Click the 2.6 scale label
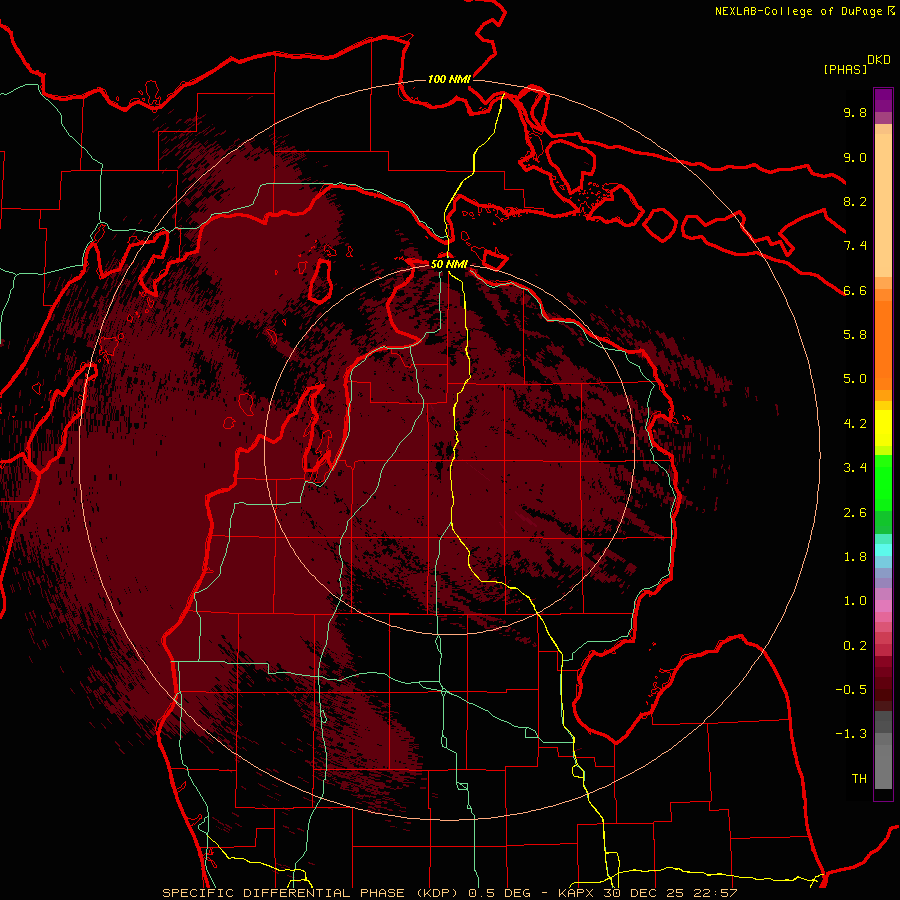This screenshot has height=900, width=900. click(x=855, y=513)
